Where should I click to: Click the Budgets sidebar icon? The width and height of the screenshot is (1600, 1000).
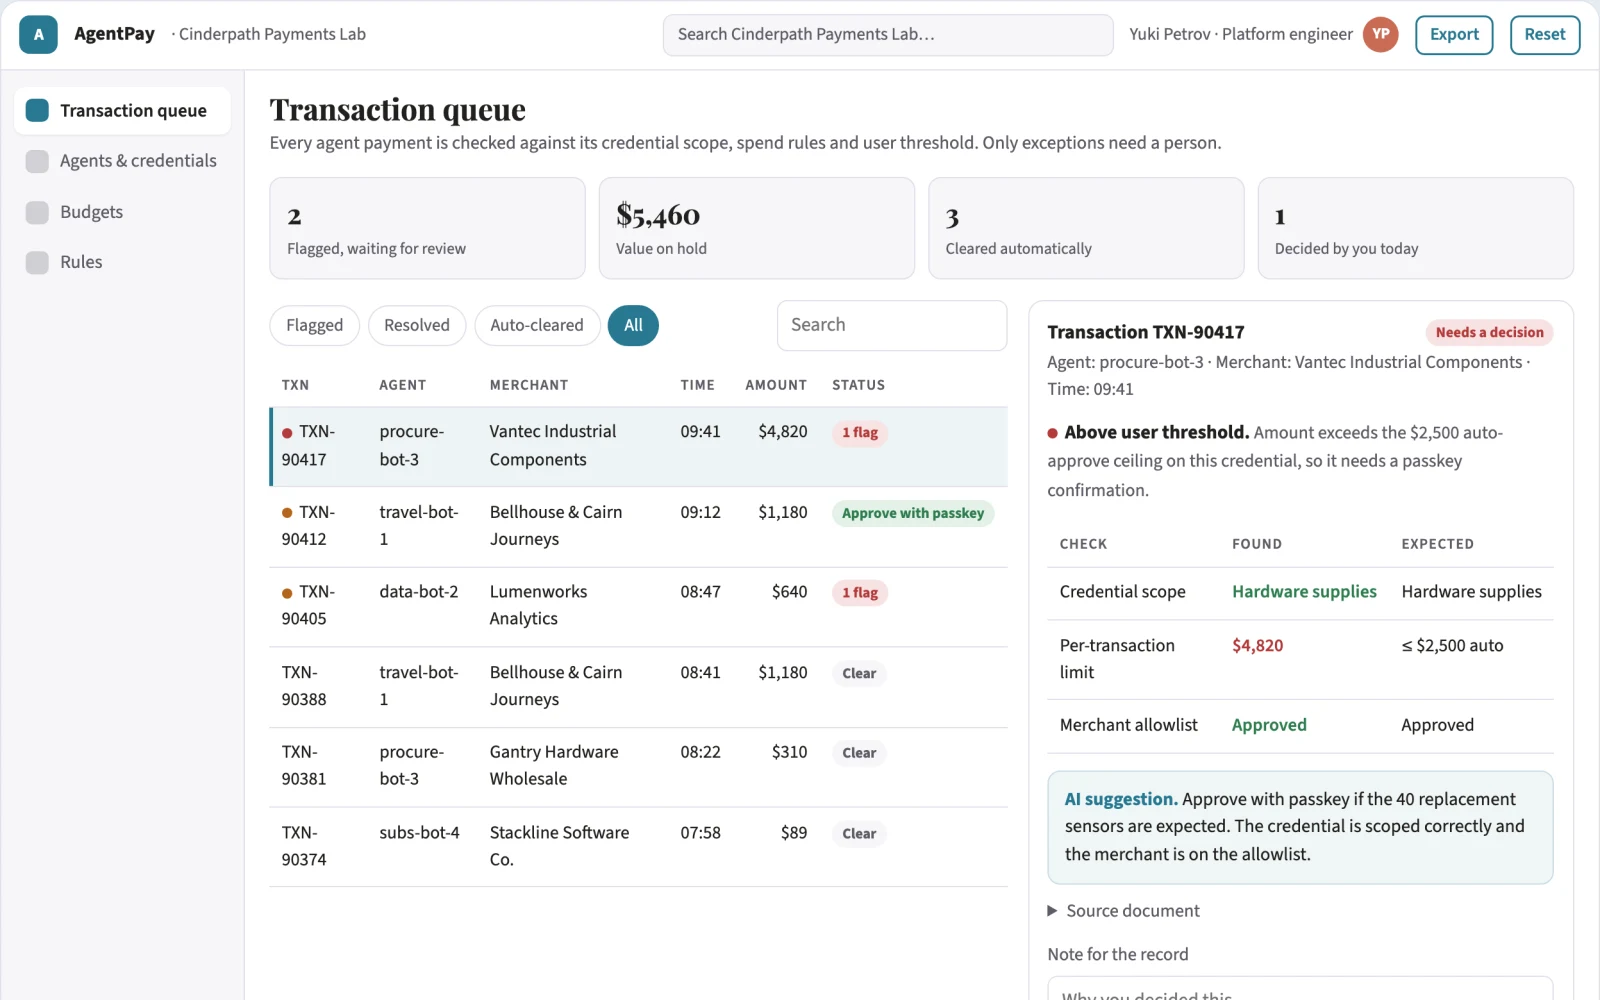(37, 212)
